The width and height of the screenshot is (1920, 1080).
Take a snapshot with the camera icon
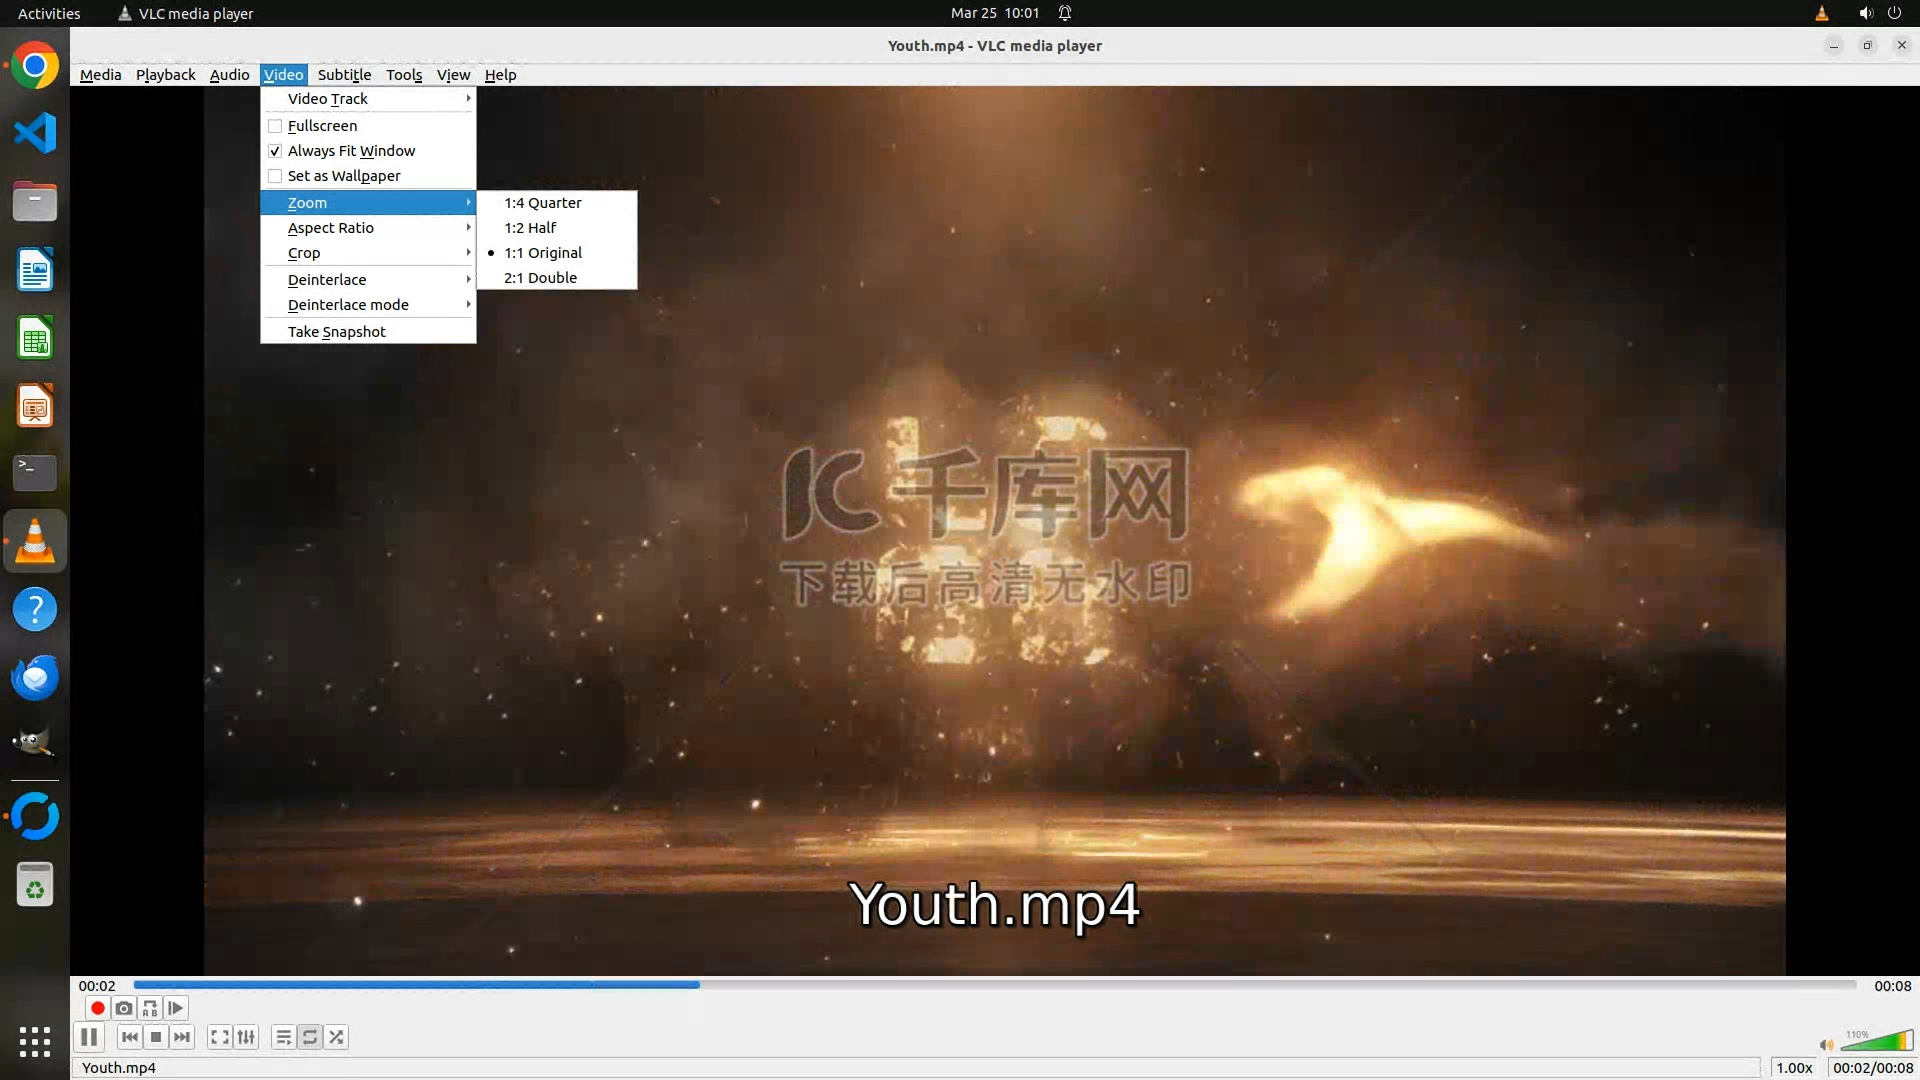124,1008
